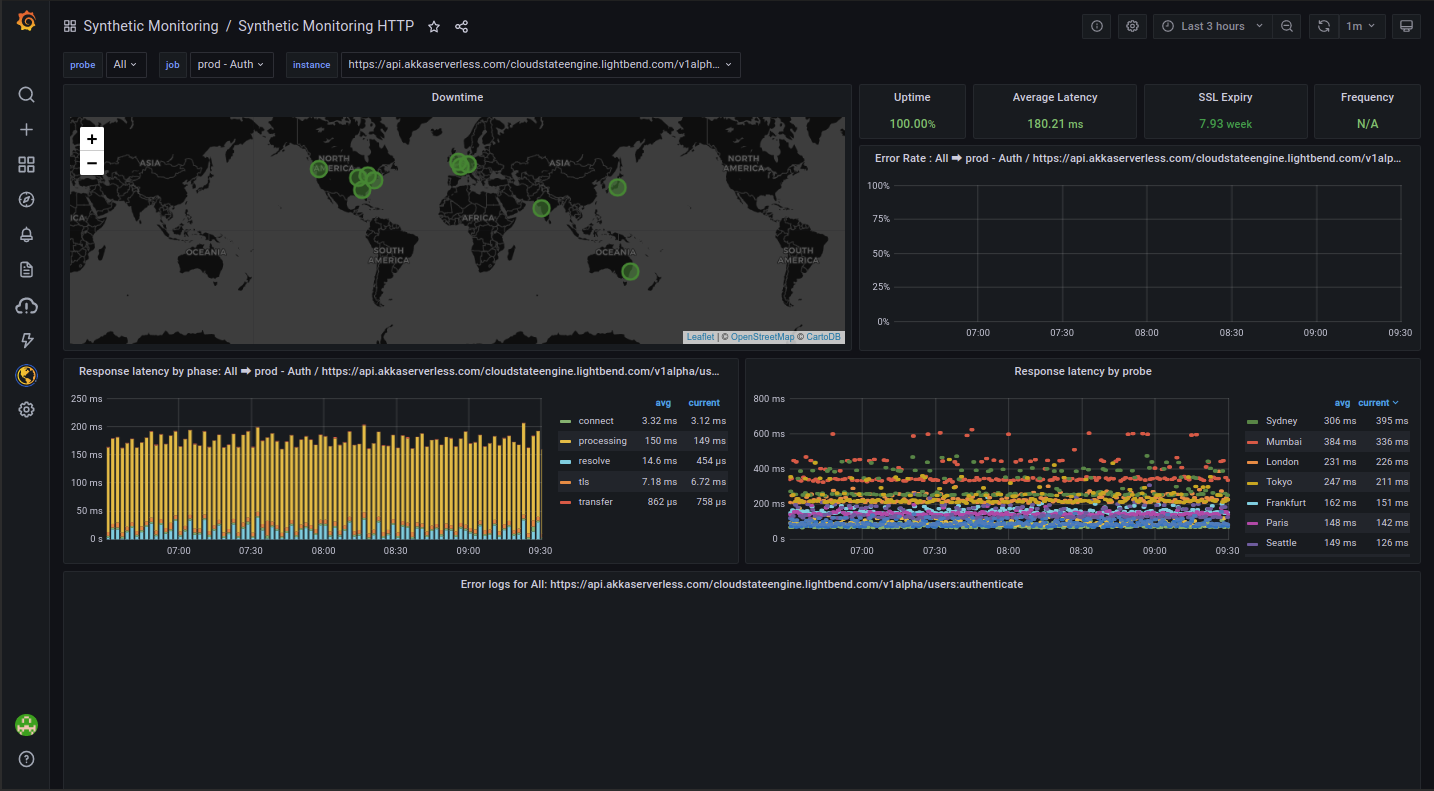Screen dimensions: 1434x791
Task: Toggle the Mumbai series visibility
Action: [1283, 442]
